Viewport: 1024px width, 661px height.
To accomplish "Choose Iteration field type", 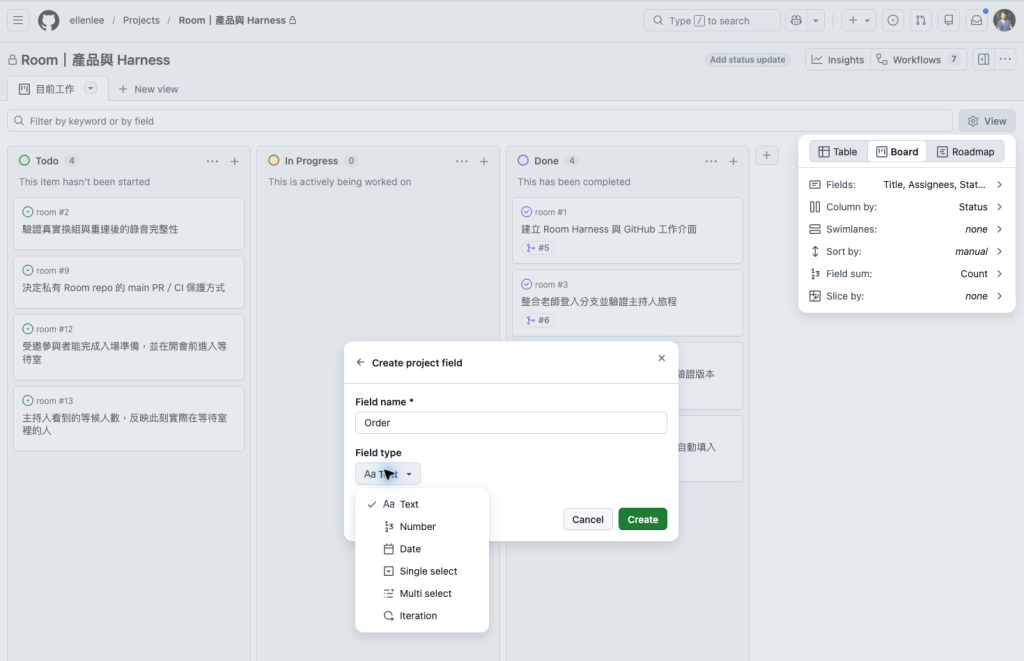I will 422,615.
